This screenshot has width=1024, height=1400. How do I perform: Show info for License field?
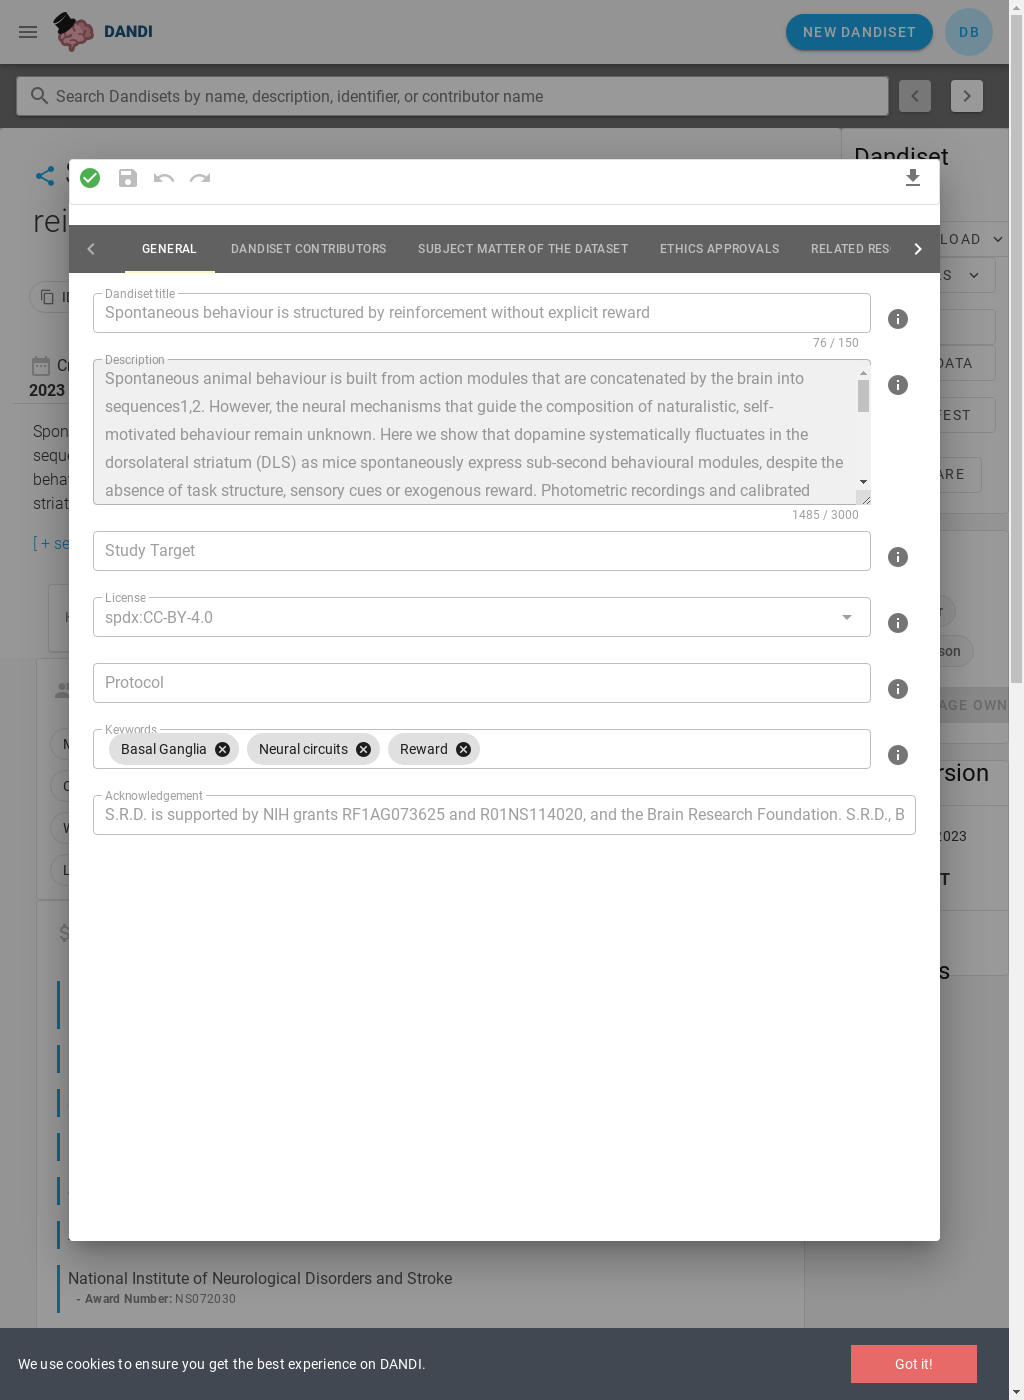click(898, 623)
